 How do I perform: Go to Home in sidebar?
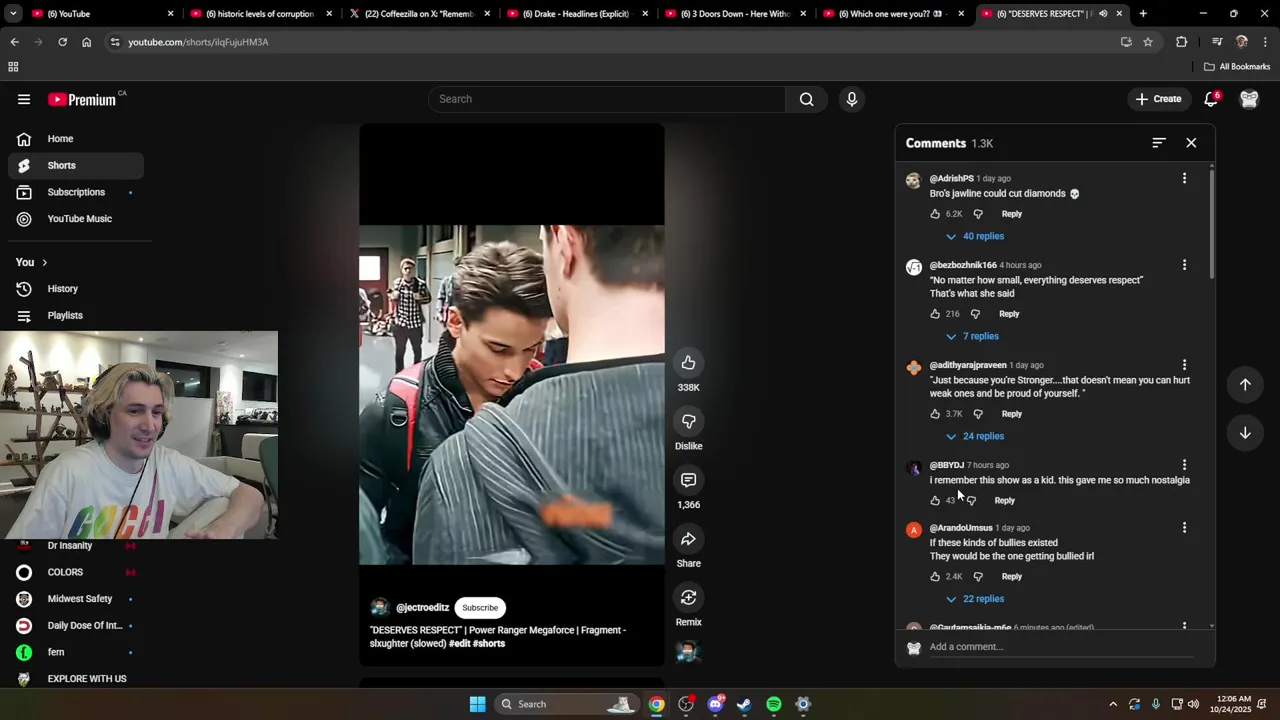76,139
